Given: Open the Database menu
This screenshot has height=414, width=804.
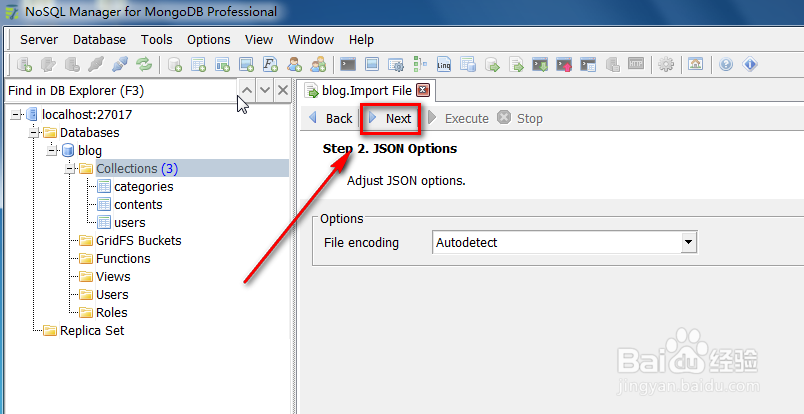Looking at the screenshot, I should pos(99,40).
